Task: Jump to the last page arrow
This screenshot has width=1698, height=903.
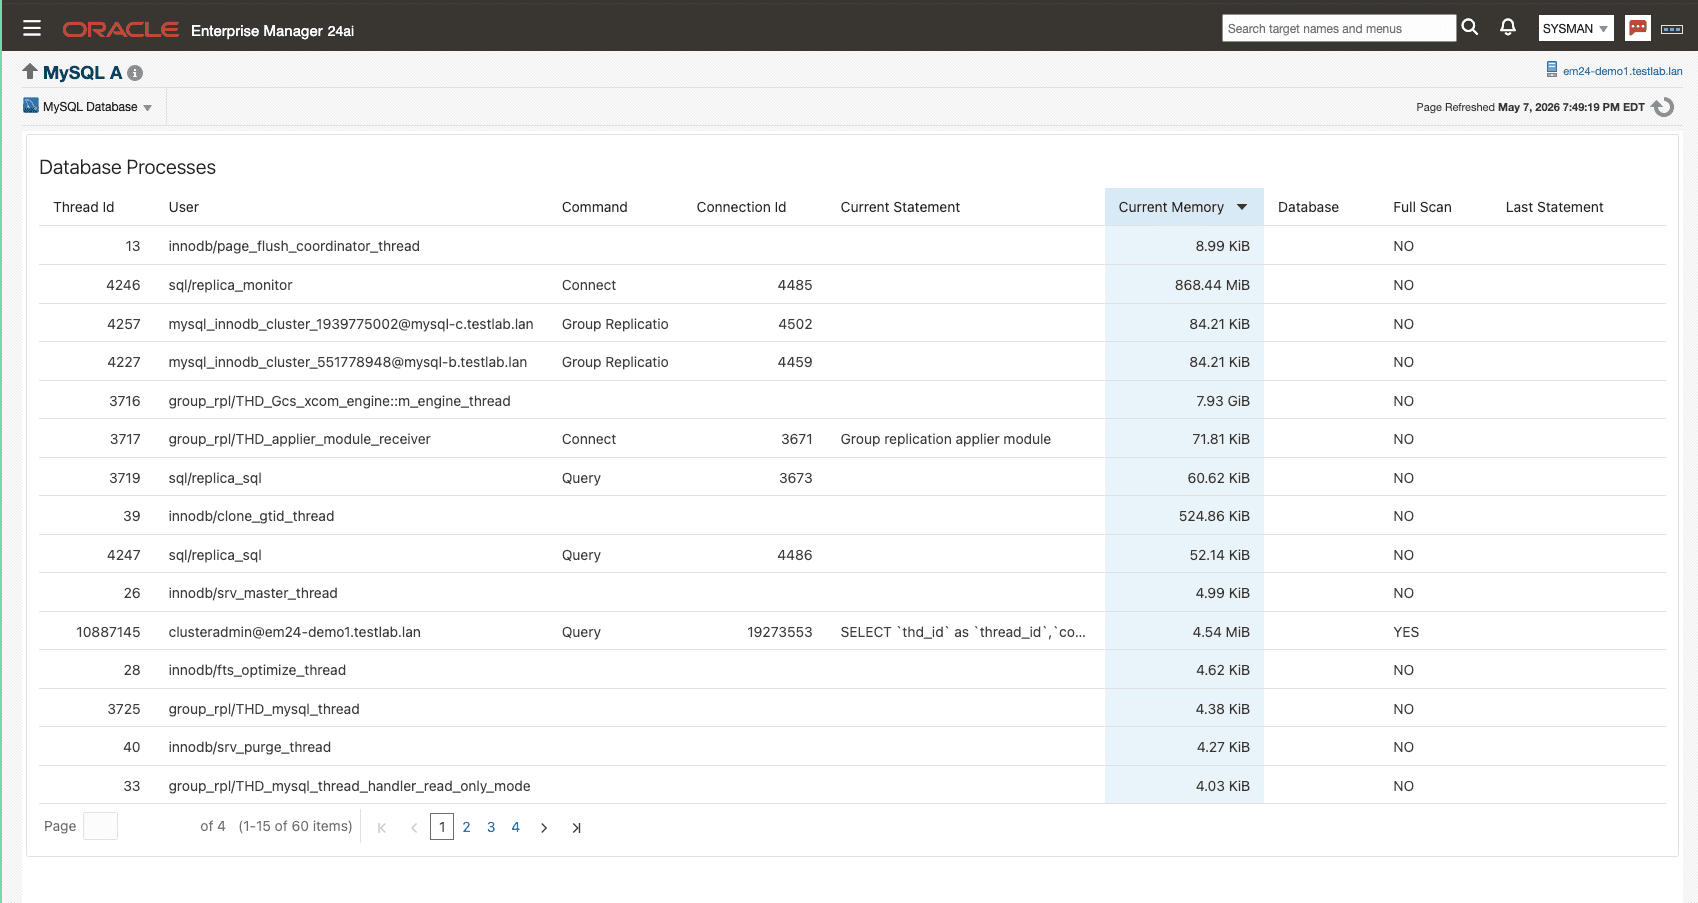Action: click(576, 827)
